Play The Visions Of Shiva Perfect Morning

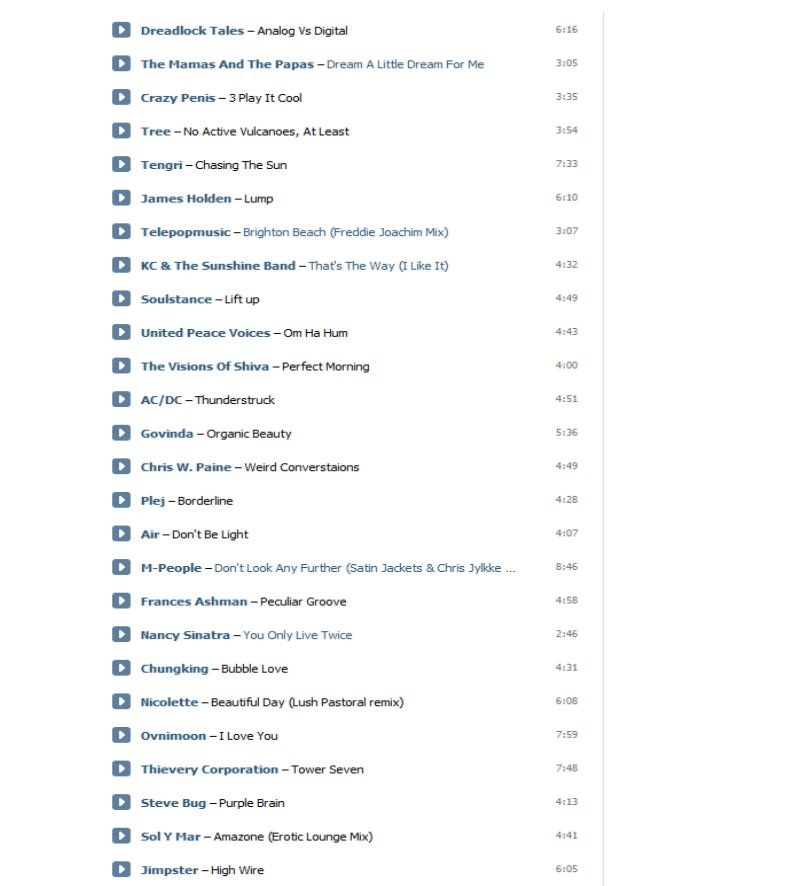click(121, 365)
